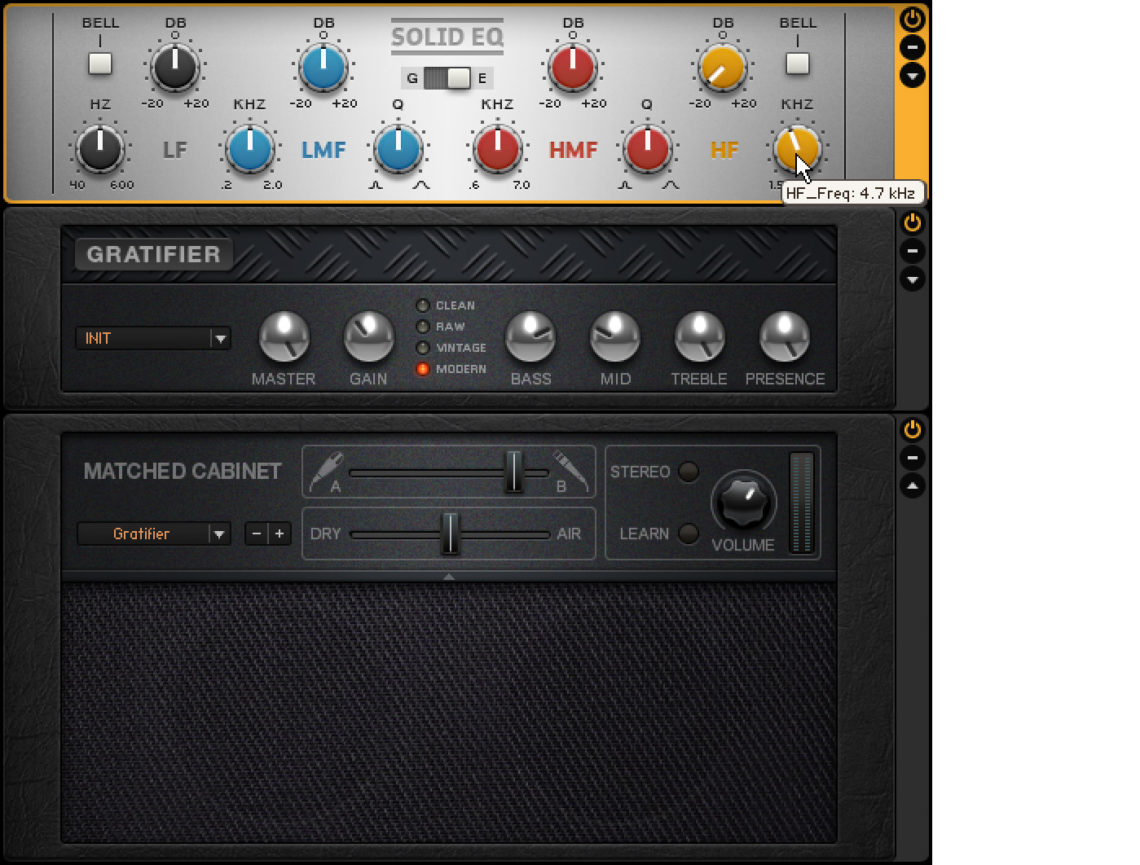Click the DRY/AIR slider handle
This screenshot has width=1140, height=865.
pyautogui.click(x=449, y=534)
